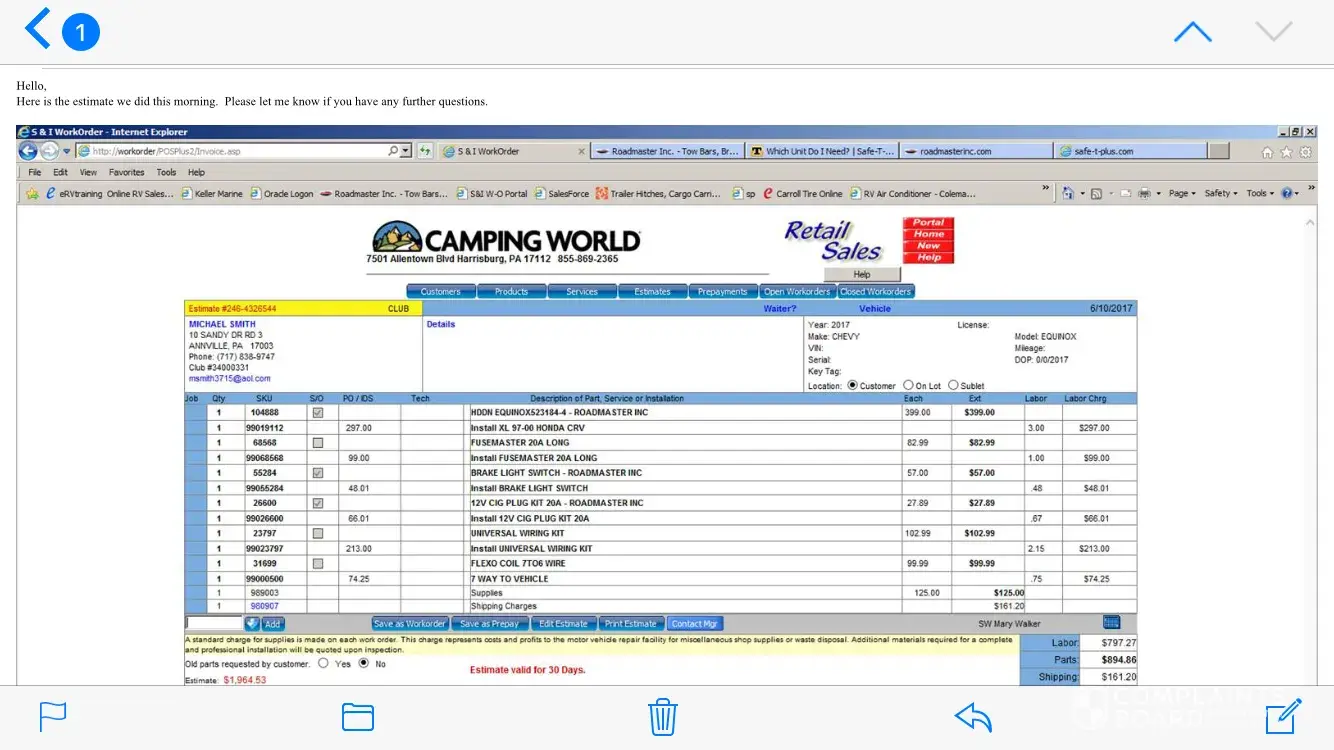The width and height of the screenshot is (1334, 750).
Task: Open the Page dropdown in IE toolbar
Action: coord(1181,193)
